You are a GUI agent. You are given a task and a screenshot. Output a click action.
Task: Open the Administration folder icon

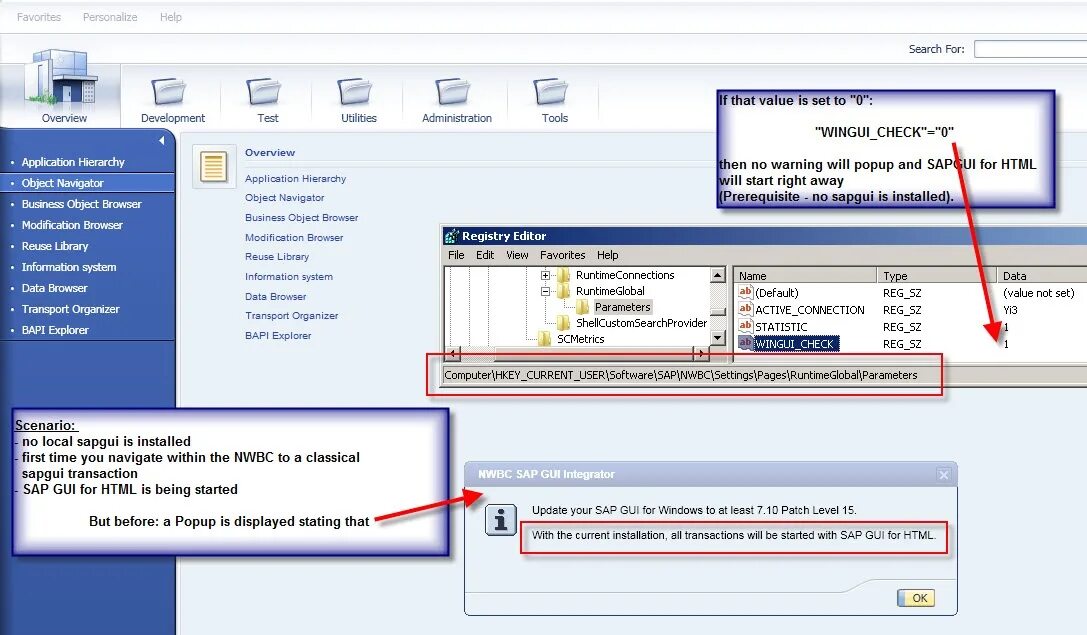pyautogui.click(x=454, y=93)
